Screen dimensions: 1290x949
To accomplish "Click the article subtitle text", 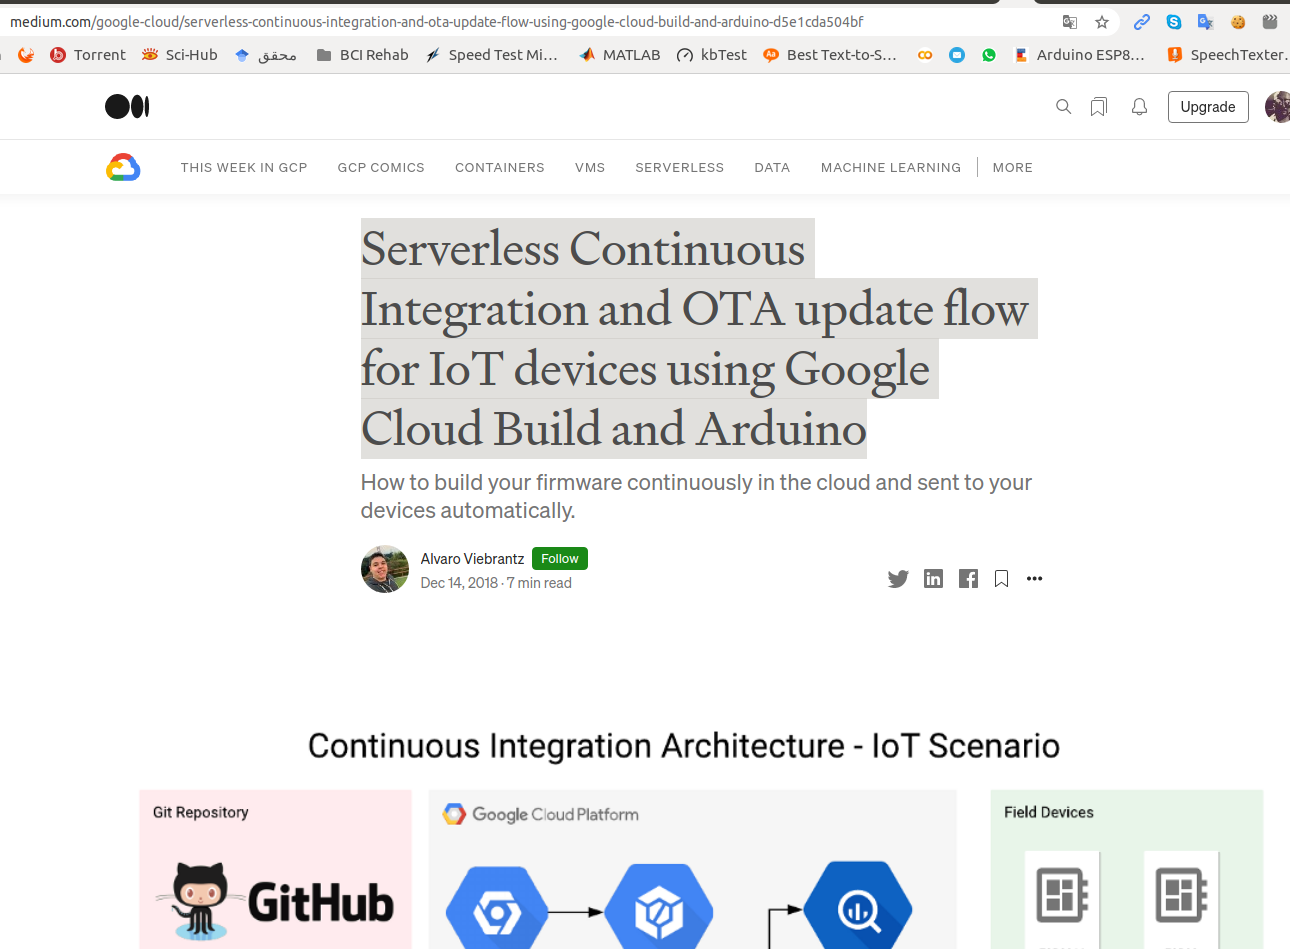I will (696, 496).
